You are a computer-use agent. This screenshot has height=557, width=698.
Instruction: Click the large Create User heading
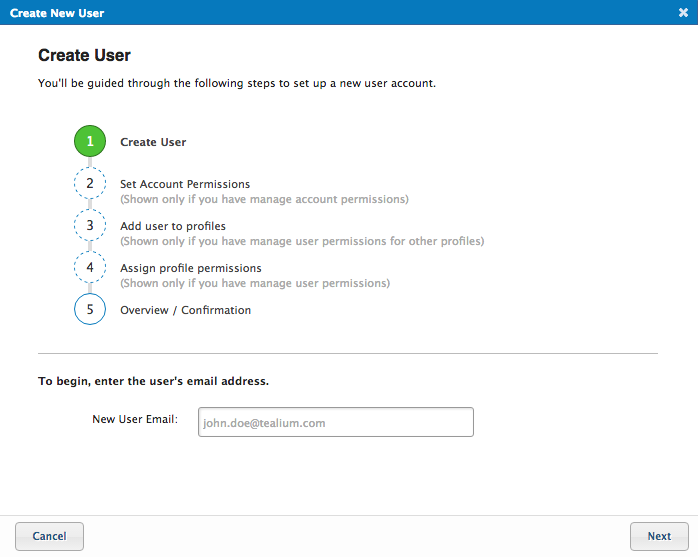tap(84, 55)
